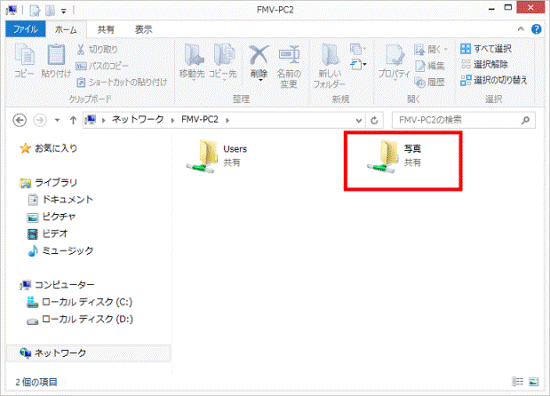Click the Up one level arrow

click(x=73, y=120)
